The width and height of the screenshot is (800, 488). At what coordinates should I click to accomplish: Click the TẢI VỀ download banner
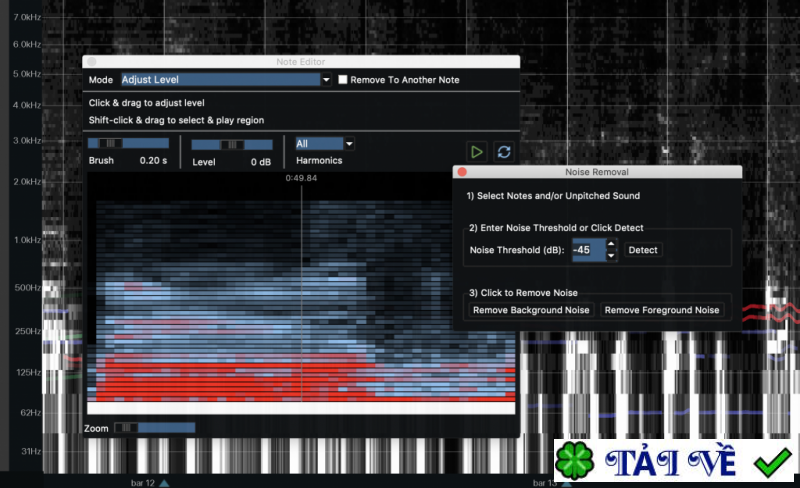(x=674, y=460)
